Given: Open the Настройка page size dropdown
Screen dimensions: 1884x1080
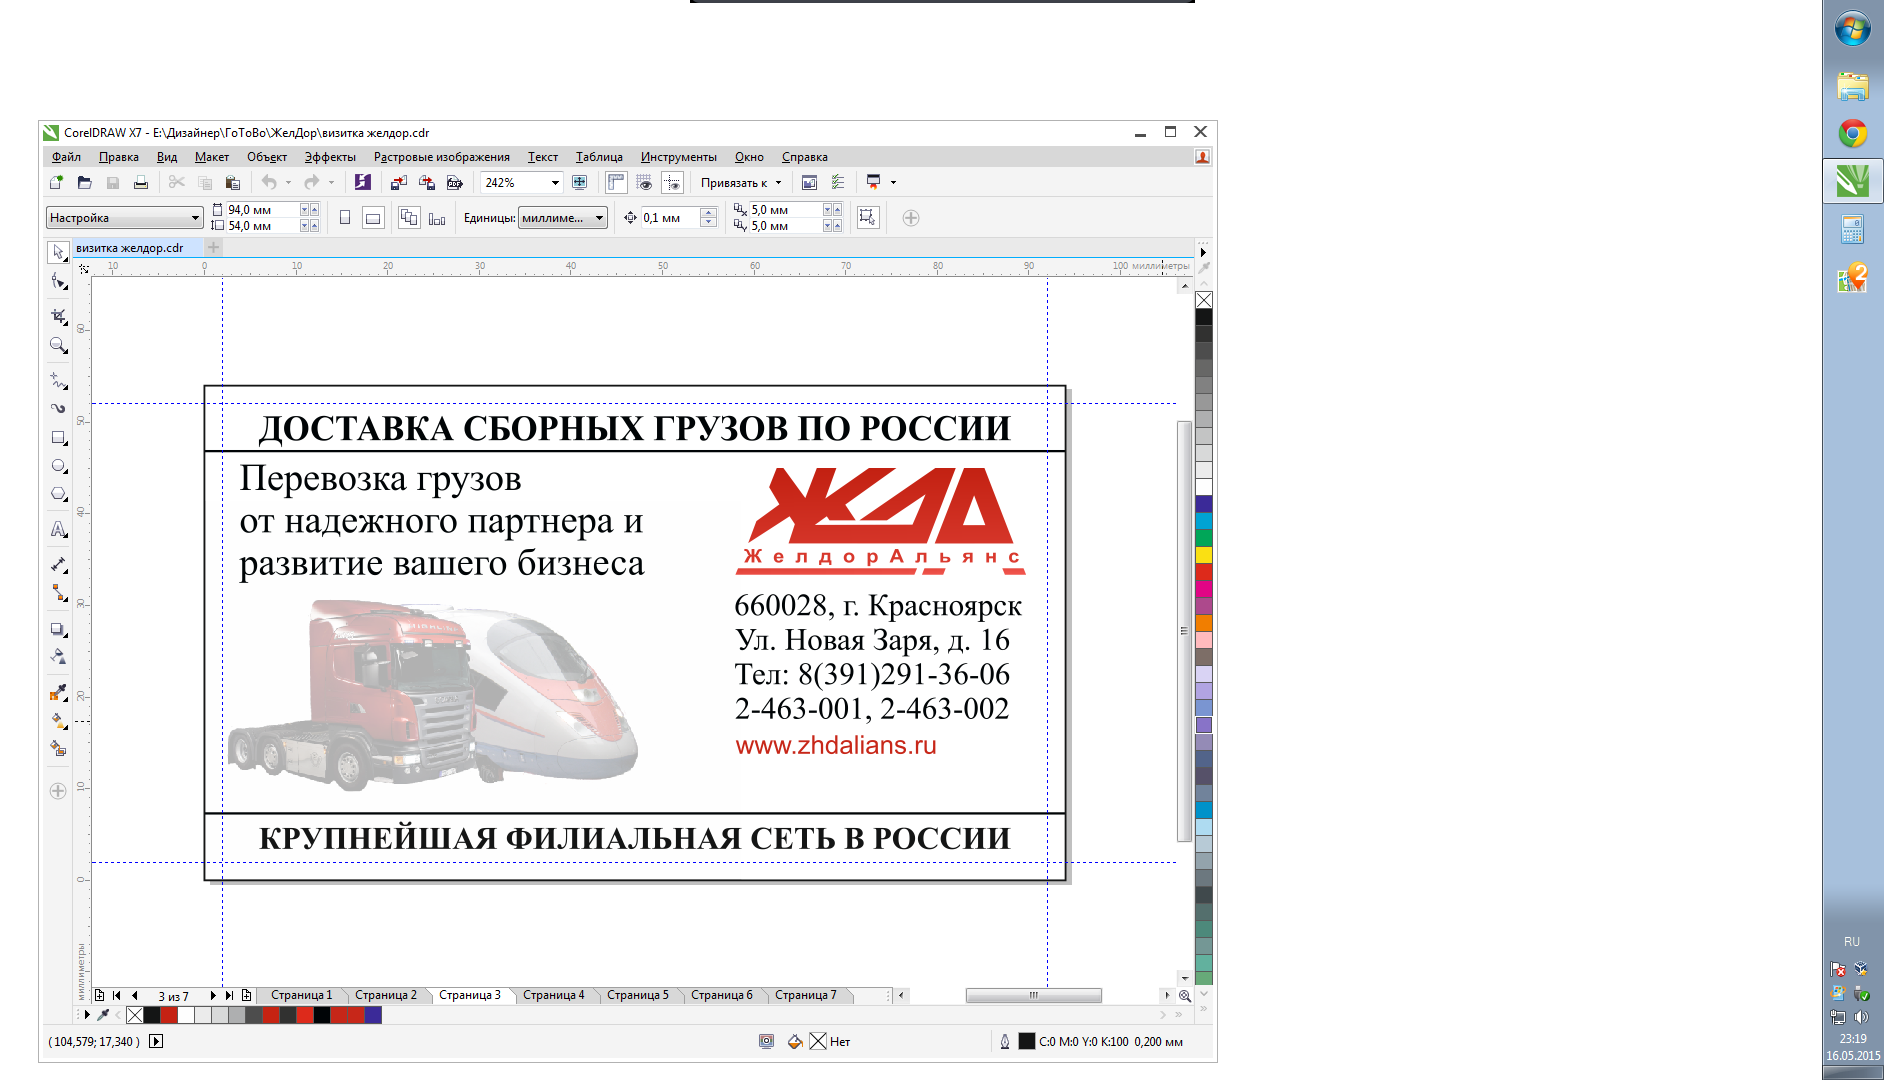Looking at the screenshot, I should point(125,218).
